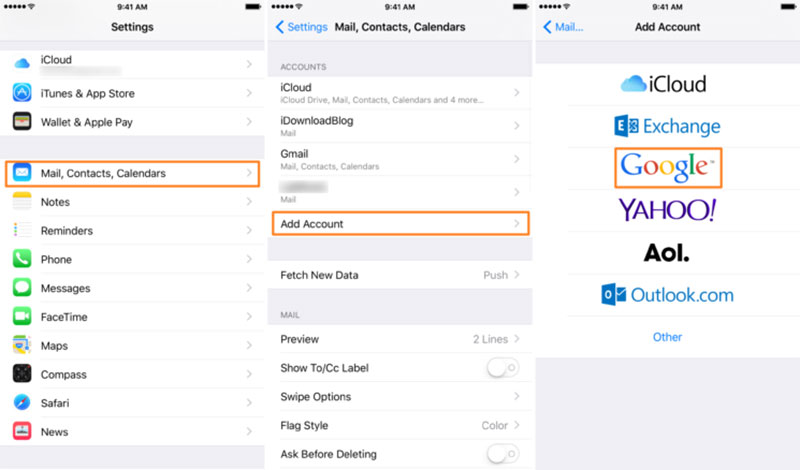The image size is (800, 470).
Task: Select the Notes app icon
Action: 22,202
